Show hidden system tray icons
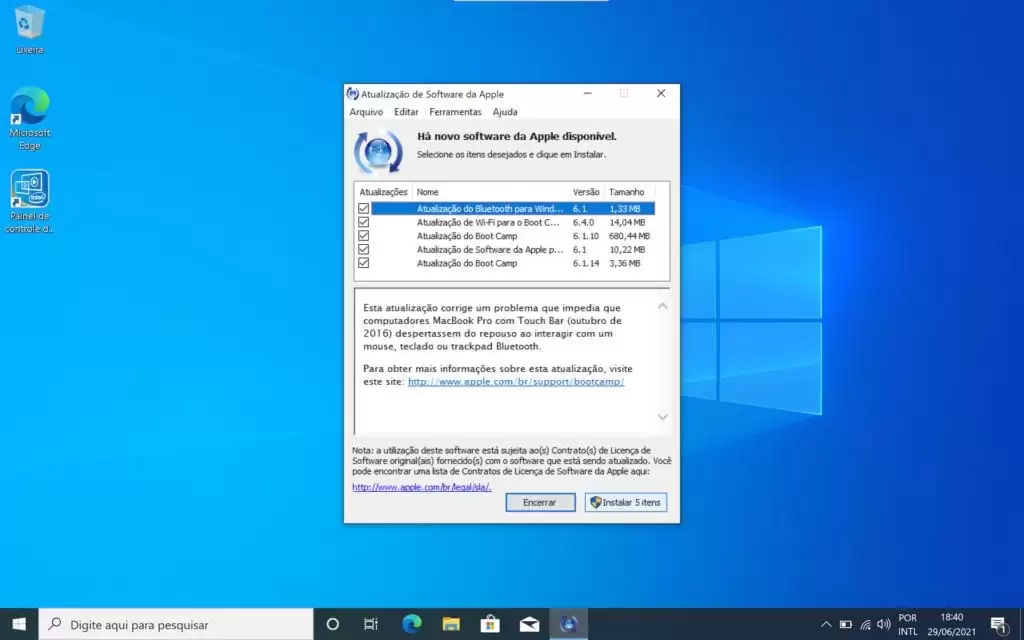Image resolution: width=1024 pixels, height=640 pixels. click(826, 624)
